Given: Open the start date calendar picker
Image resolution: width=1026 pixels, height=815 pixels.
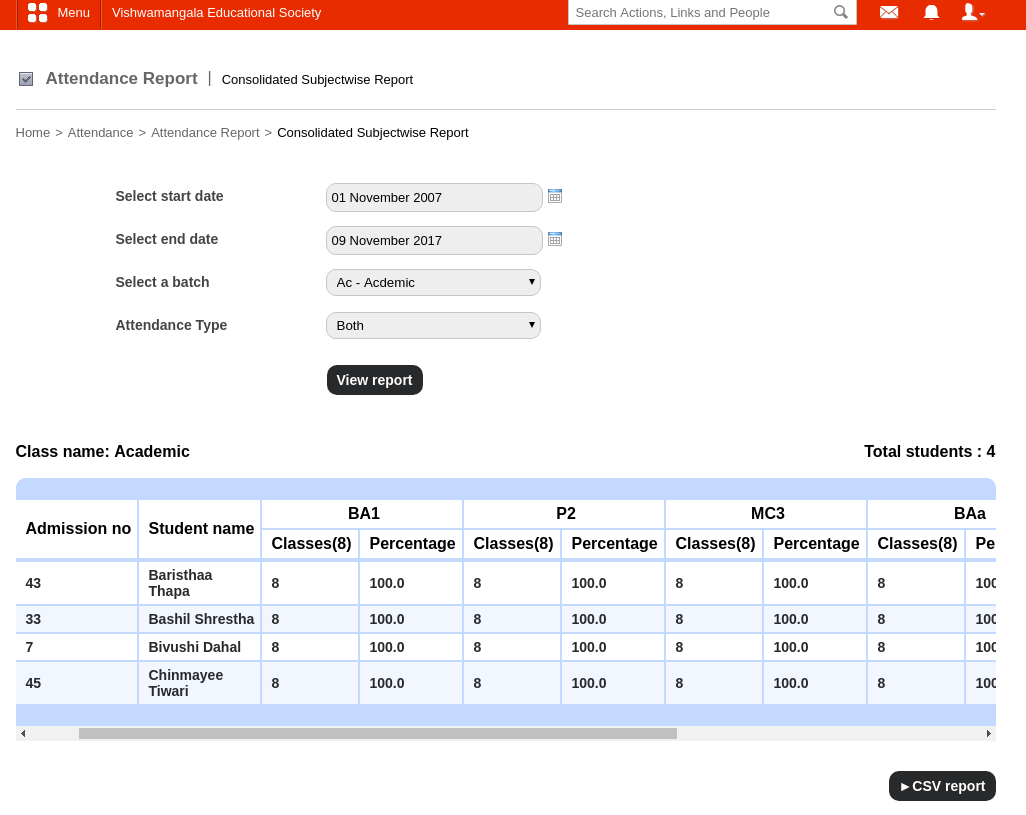Looking at the screenshot, I should pyautogui.click(x=555, y=196).
